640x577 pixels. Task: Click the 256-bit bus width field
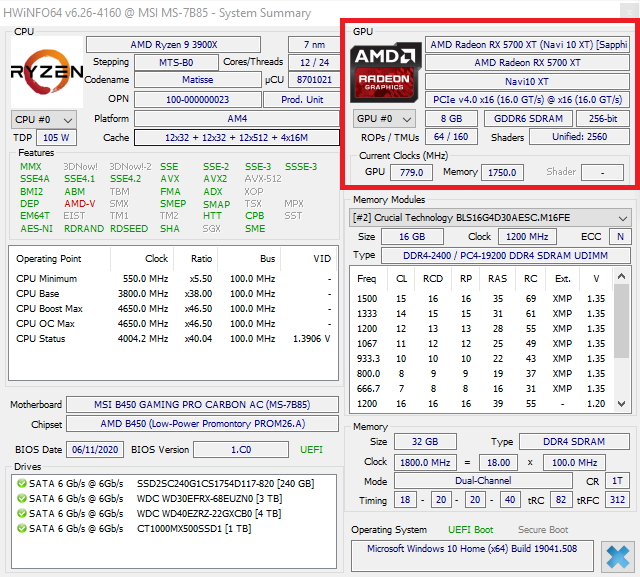point(603,119)
